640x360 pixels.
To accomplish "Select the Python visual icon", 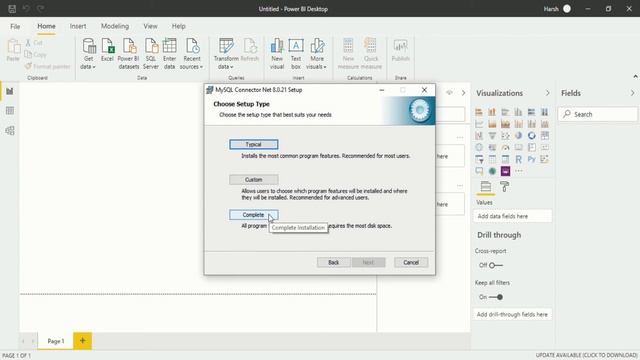I will (x=531, y=159).
